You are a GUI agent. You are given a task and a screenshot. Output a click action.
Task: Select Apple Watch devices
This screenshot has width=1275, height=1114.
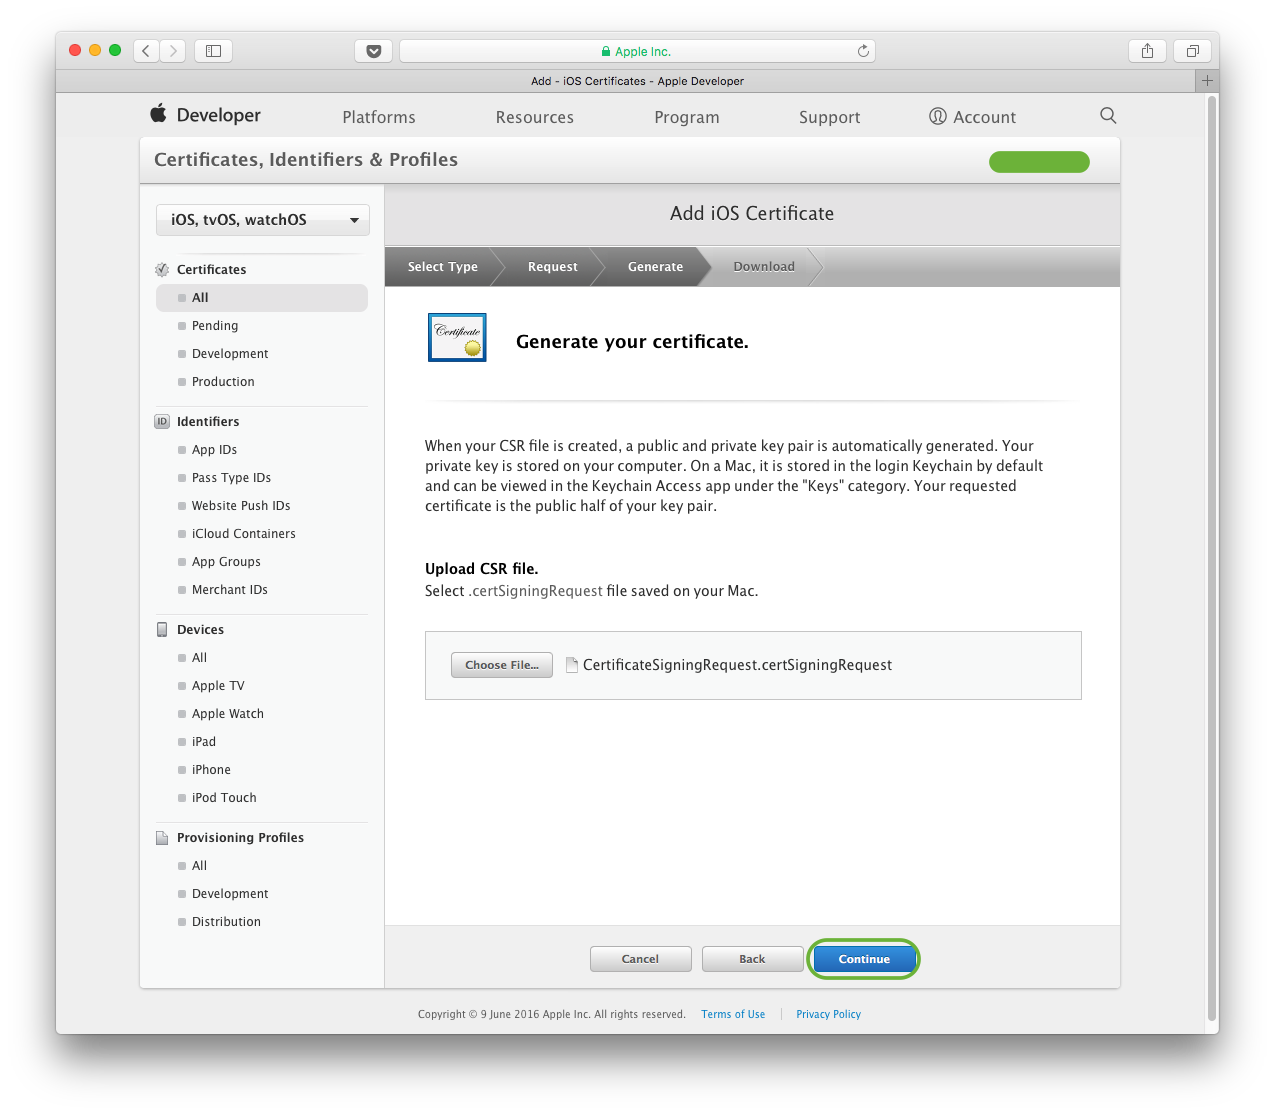pyautogui.click(x=228, y=714)
